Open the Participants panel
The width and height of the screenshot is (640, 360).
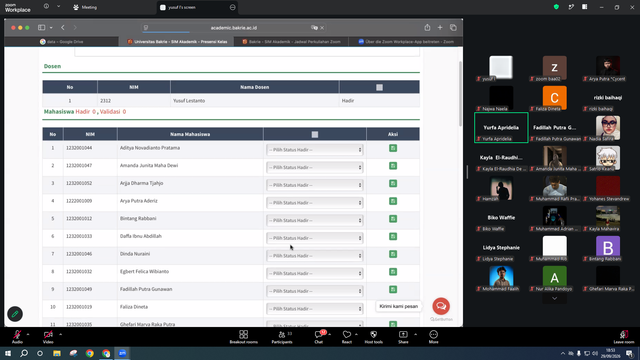click(282, 334)
